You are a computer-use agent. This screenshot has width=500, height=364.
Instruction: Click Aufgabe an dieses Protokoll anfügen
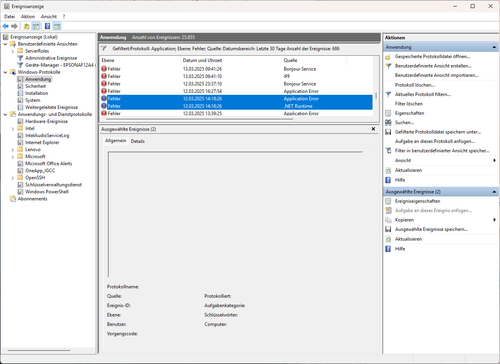coord(435,141)
